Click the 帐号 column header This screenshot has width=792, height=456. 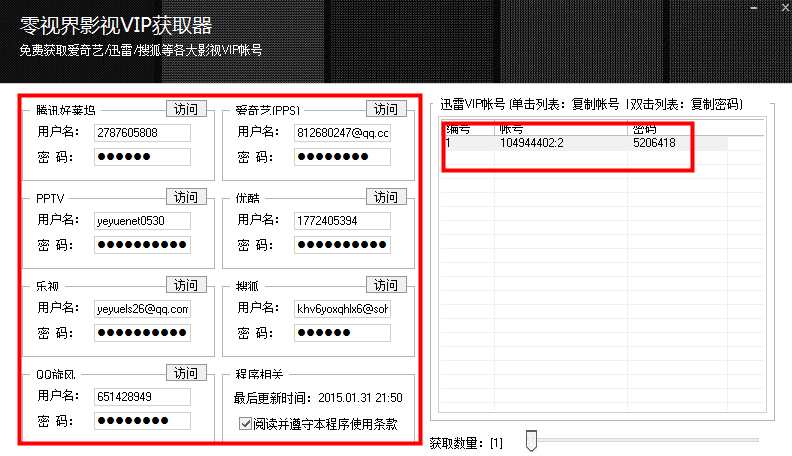(561, 128)
